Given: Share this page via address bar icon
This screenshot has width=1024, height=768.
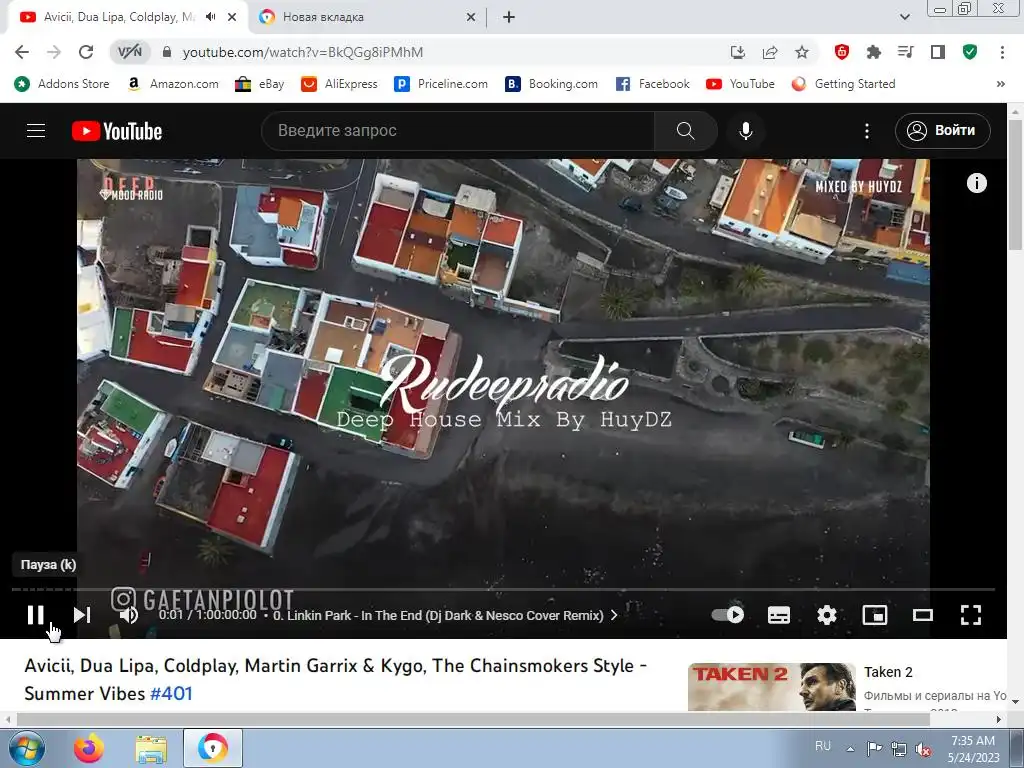Looking at the screenshot, I should [x=770, y=52].
